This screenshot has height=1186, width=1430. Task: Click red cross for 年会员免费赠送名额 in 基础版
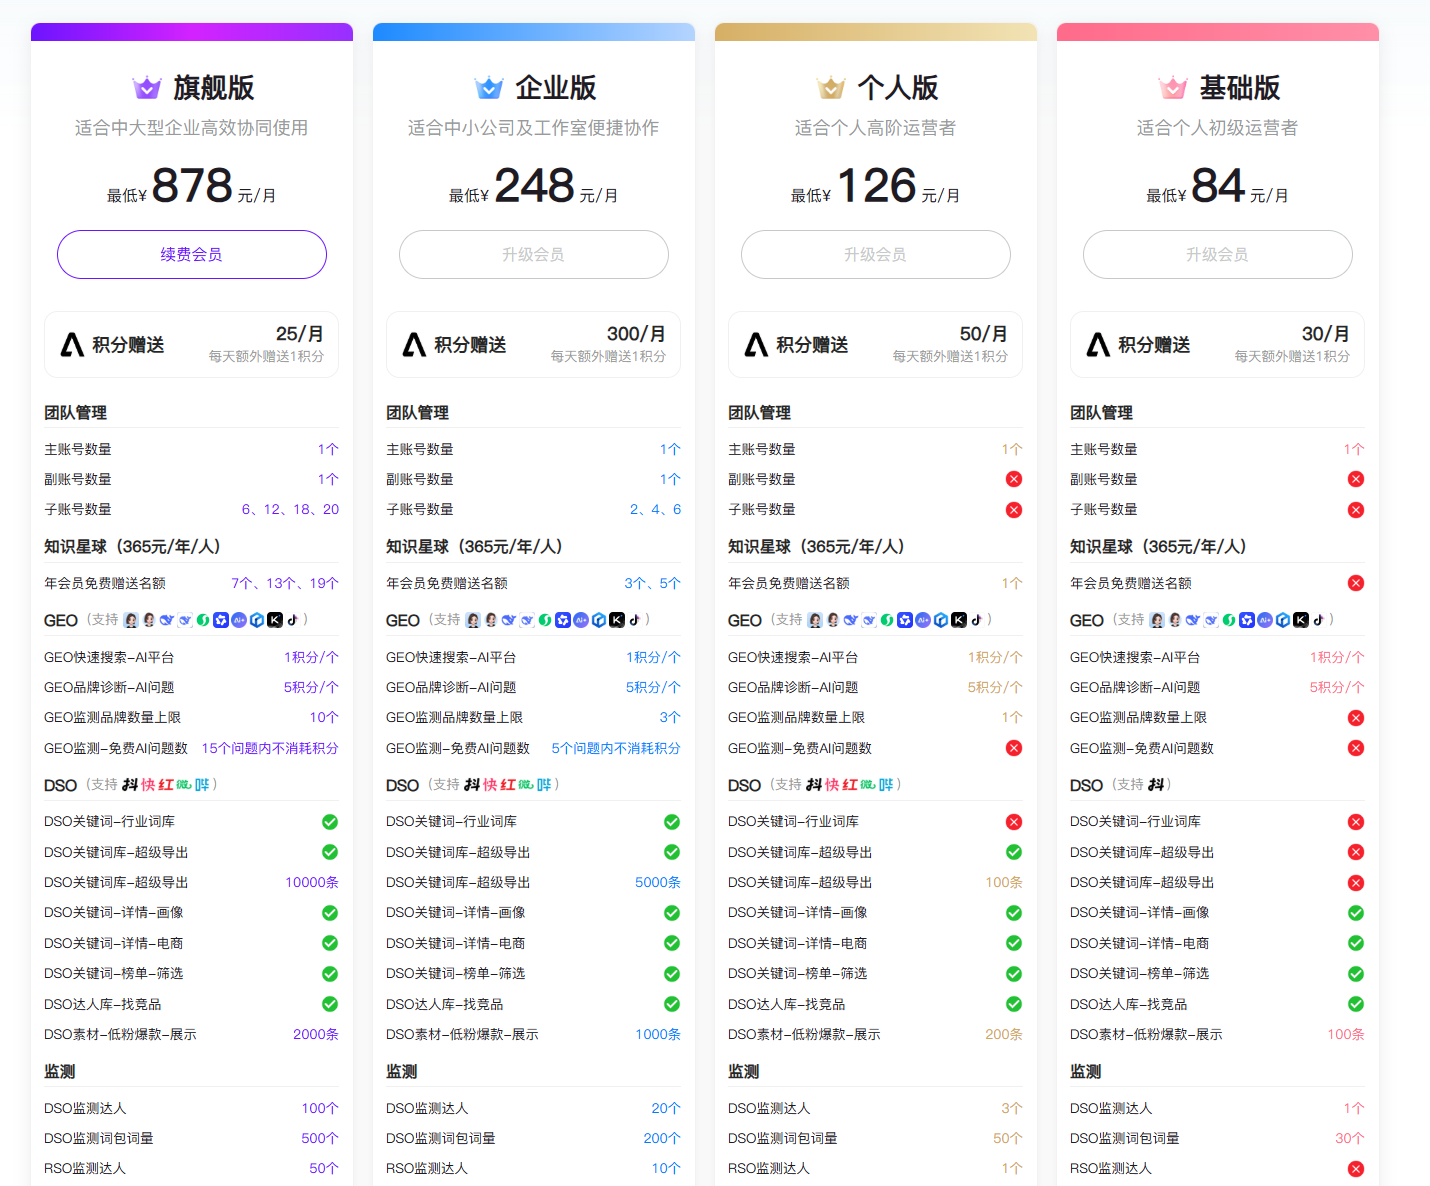coord(1356,584)
